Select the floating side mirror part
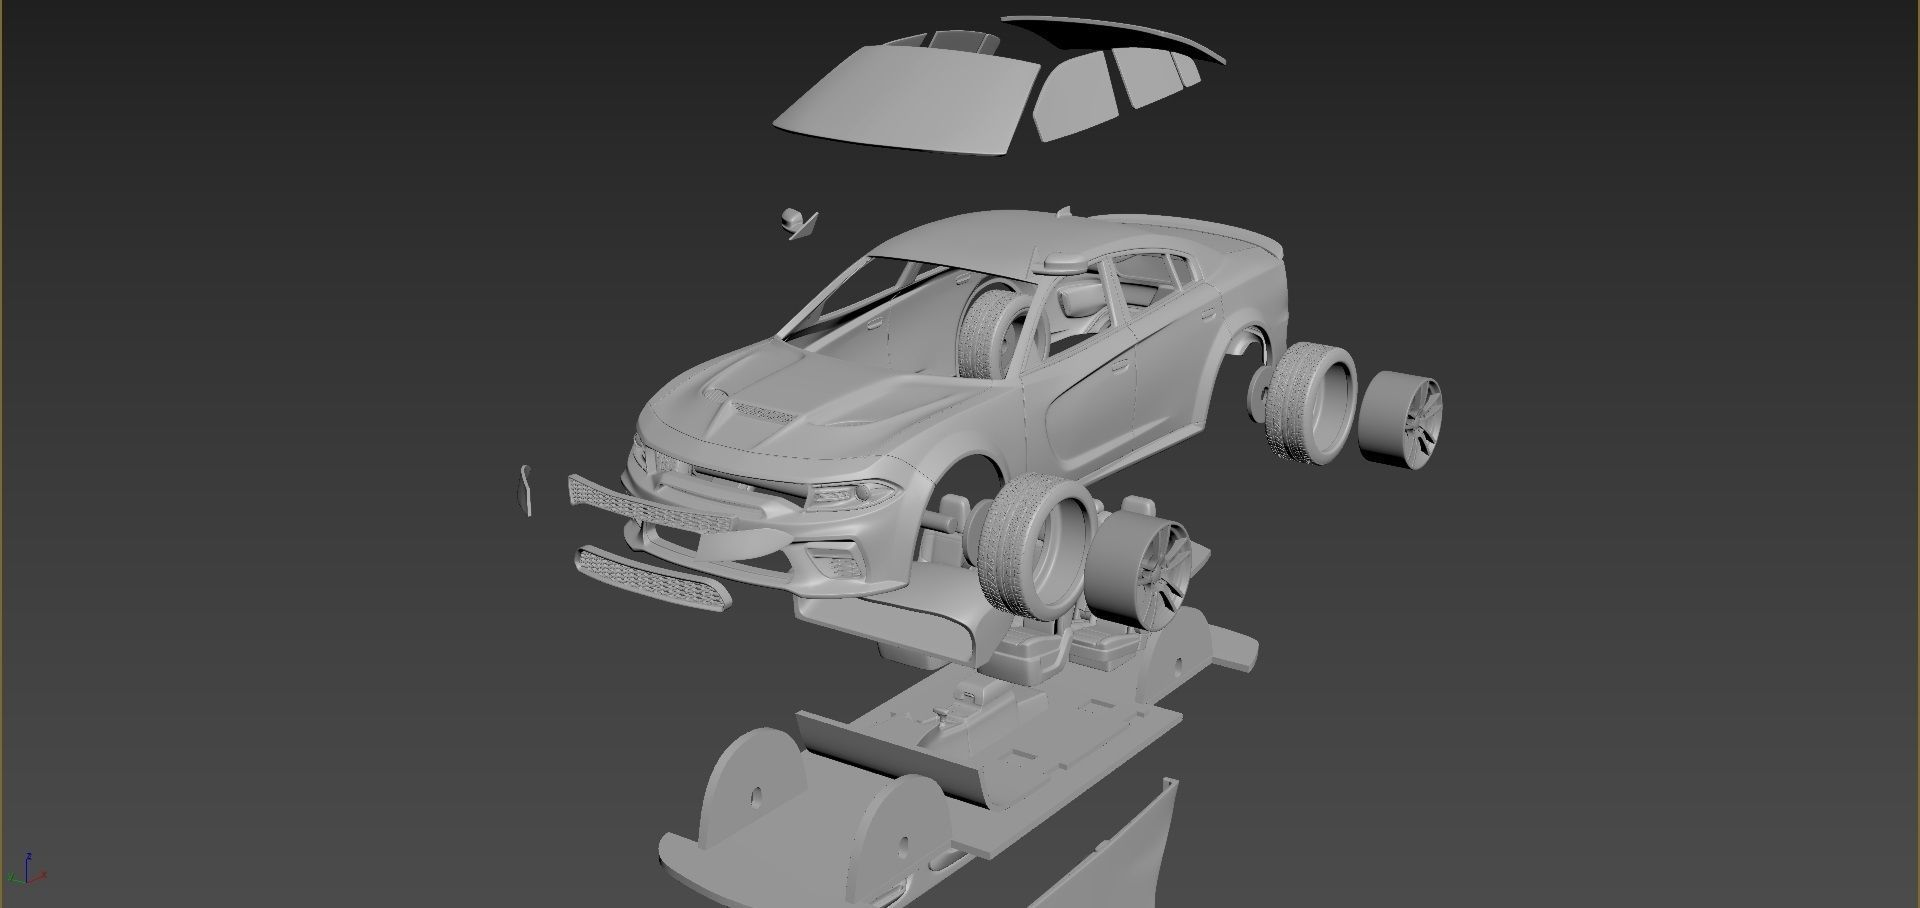The image size is (1920, 908). pyautogui.click(x=798, y=222)
